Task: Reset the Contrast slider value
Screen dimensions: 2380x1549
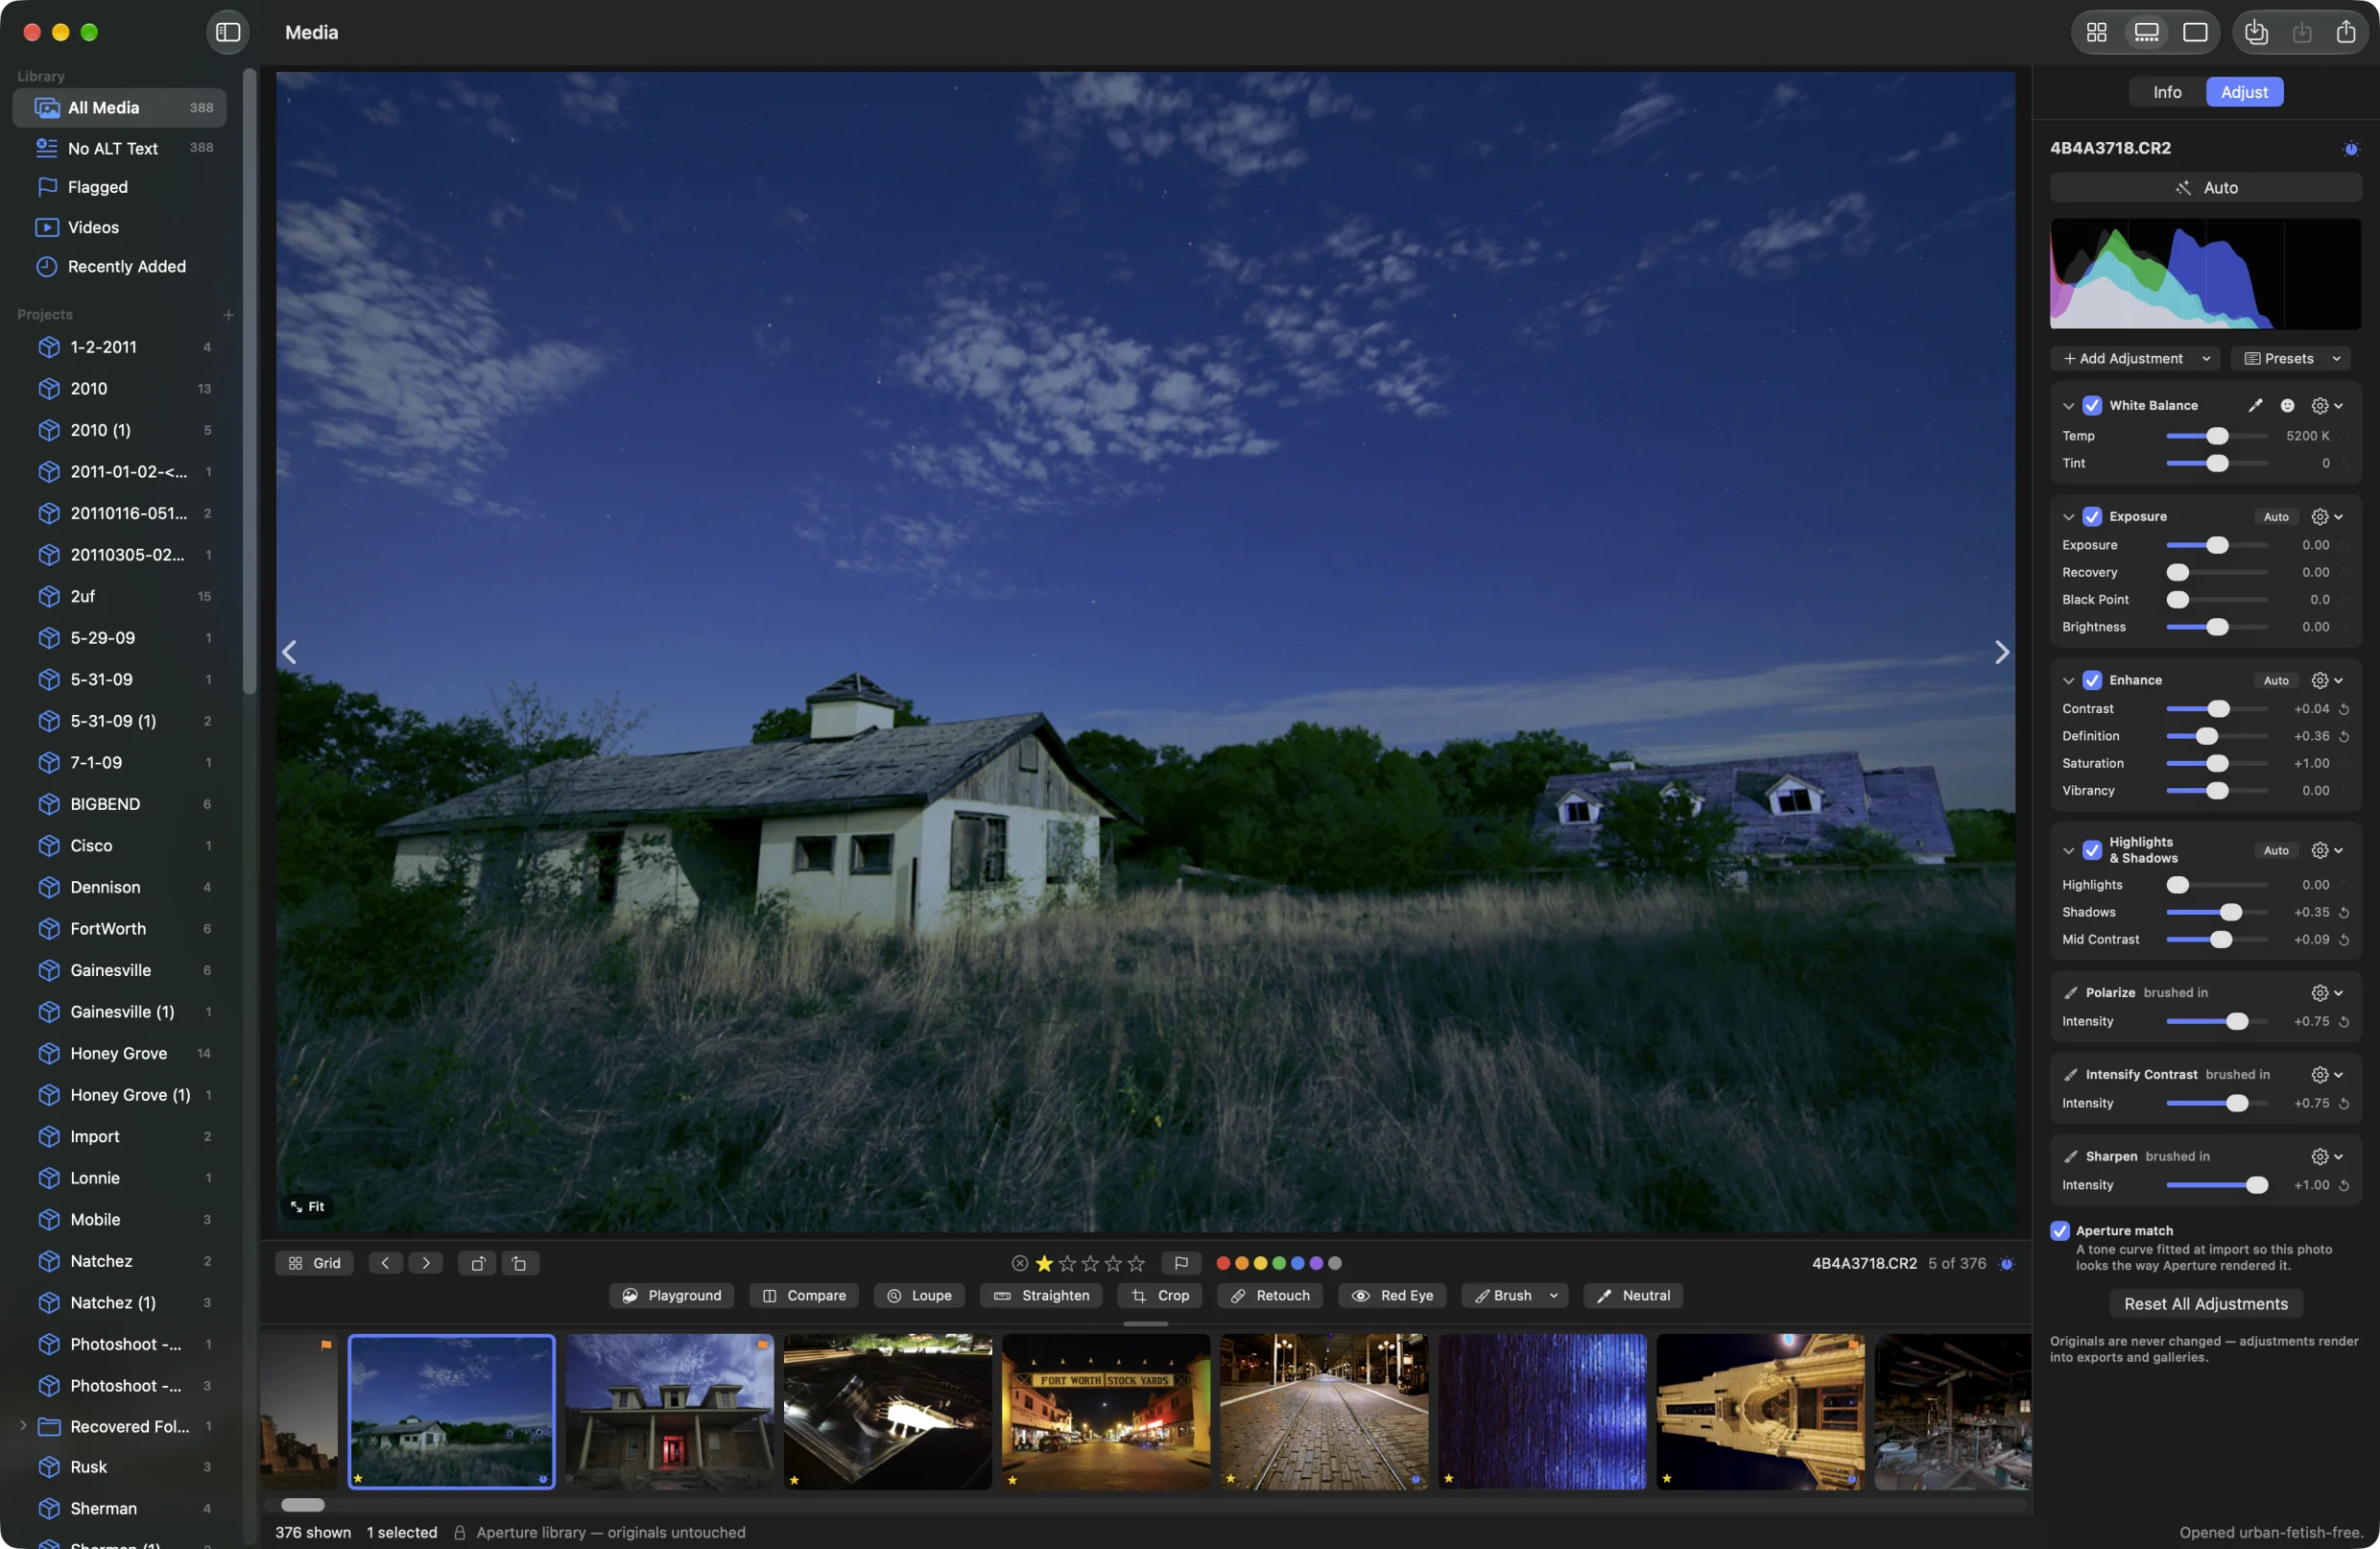Action: click(2343, 709)
